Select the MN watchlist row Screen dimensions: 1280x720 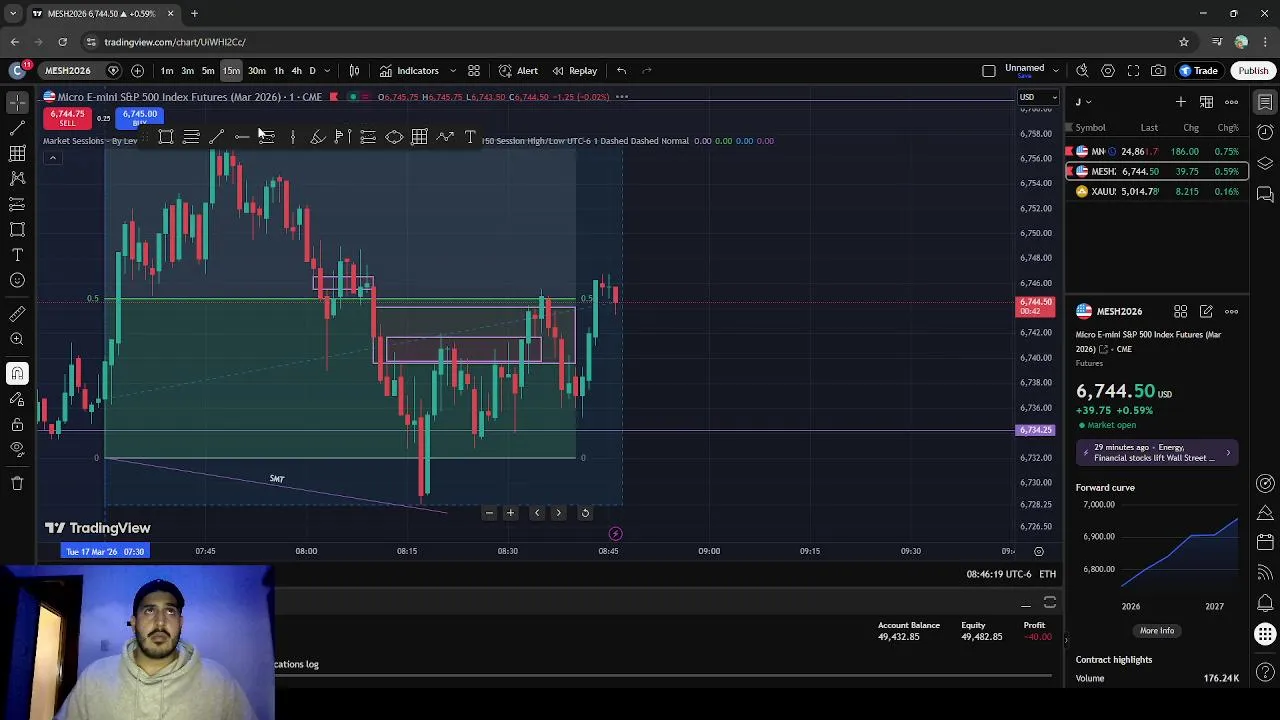(1156, 151)
